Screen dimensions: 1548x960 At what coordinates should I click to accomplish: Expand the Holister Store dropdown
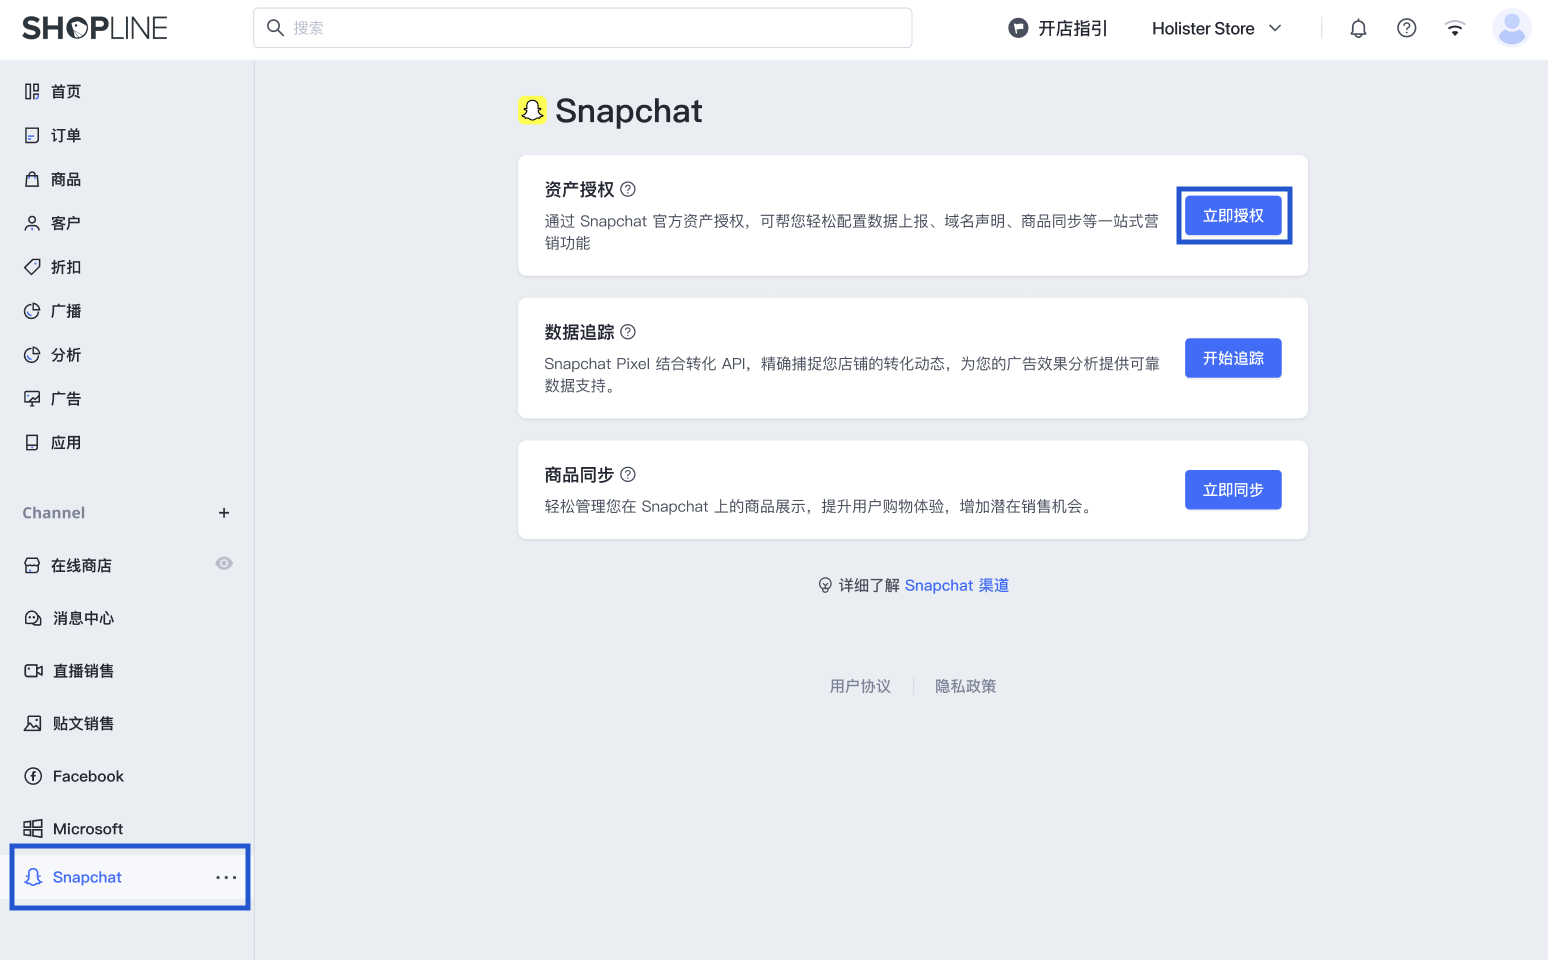[1217, 28]
